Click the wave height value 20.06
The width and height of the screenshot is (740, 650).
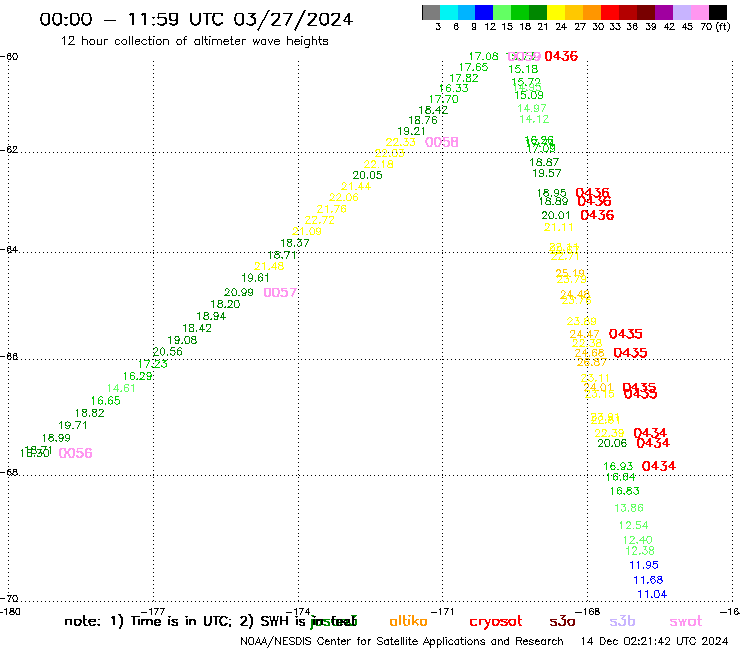coord(612,443)
